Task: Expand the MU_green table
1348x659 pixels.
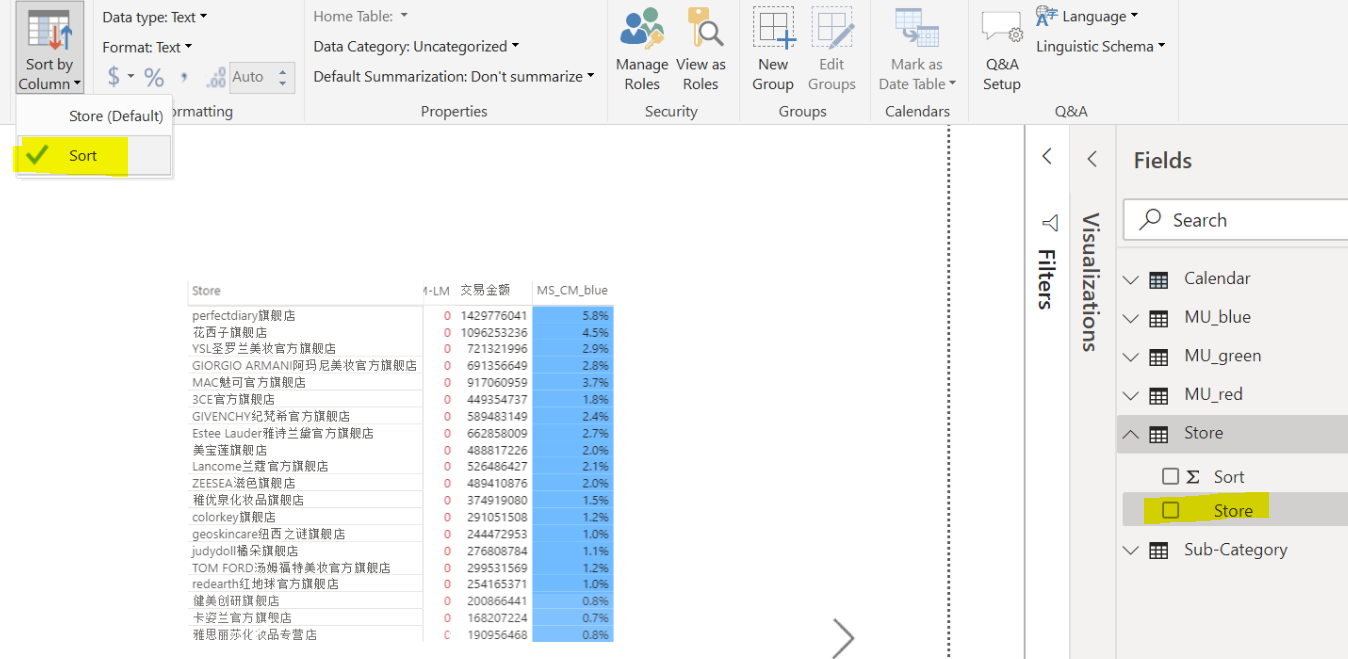Action: pos(1131,356)
